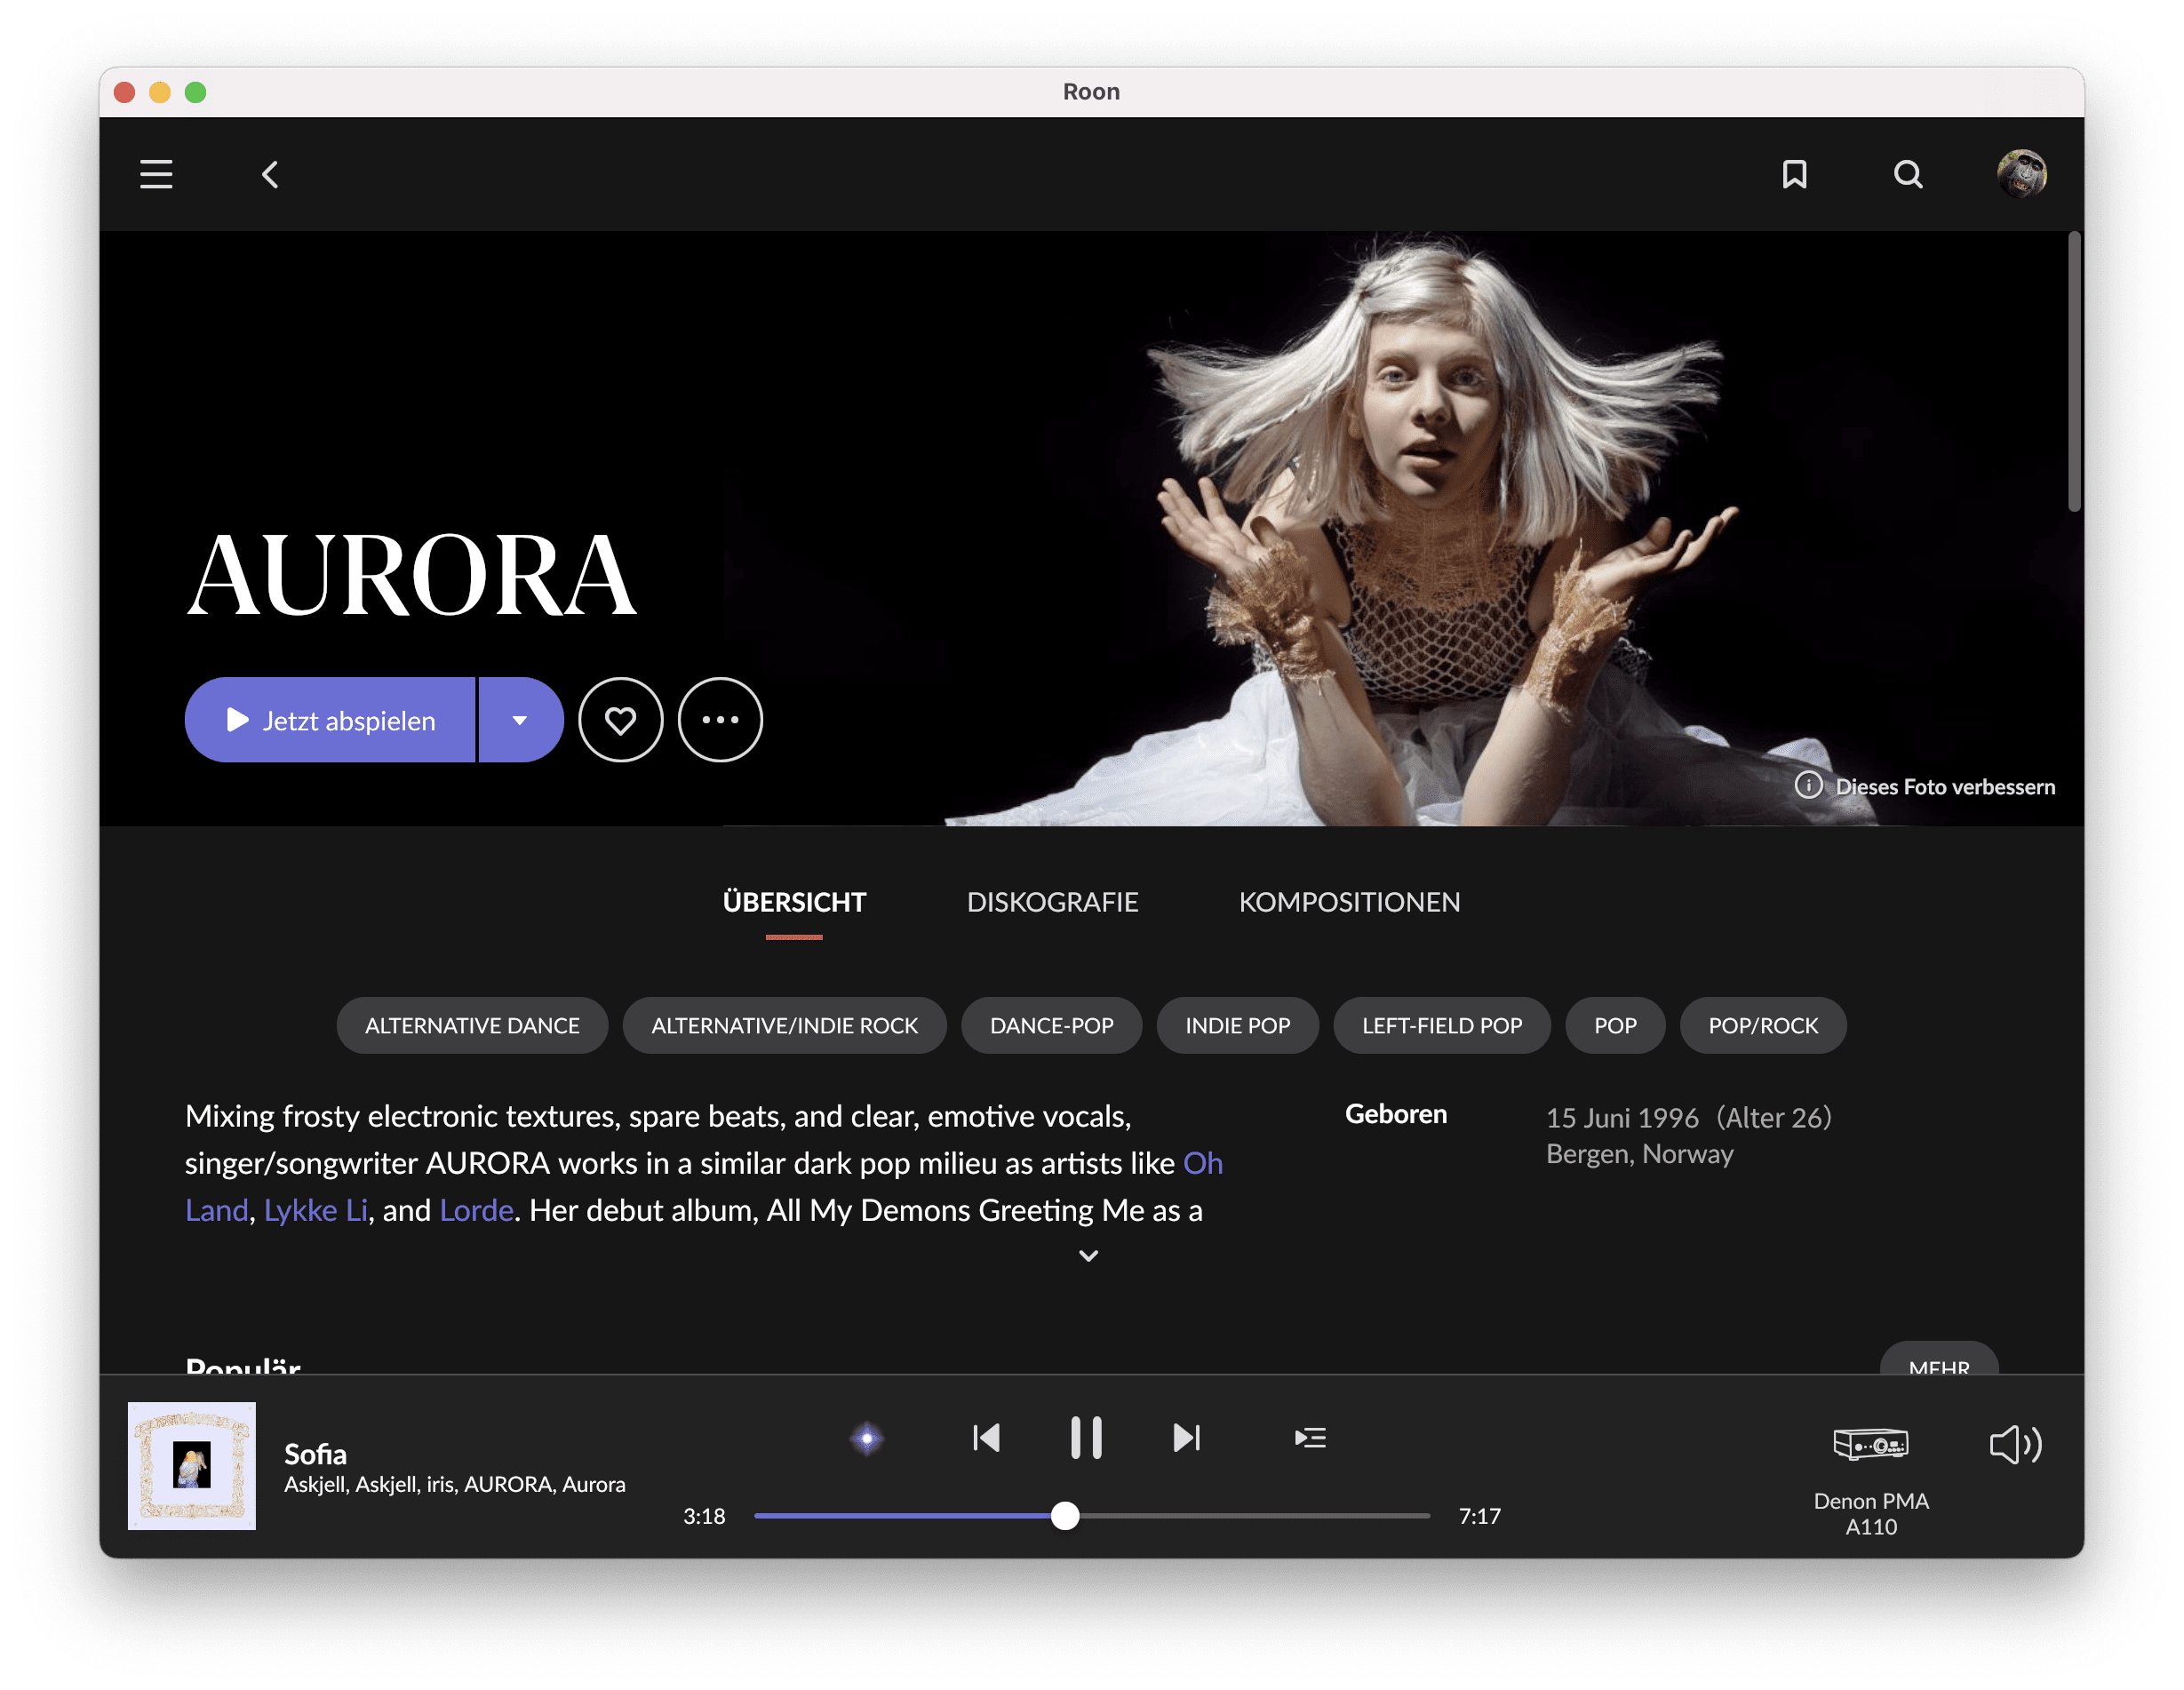Open the three-dot more options menu
Viewport: 2184px width, 1690px height.
(720, 720)
